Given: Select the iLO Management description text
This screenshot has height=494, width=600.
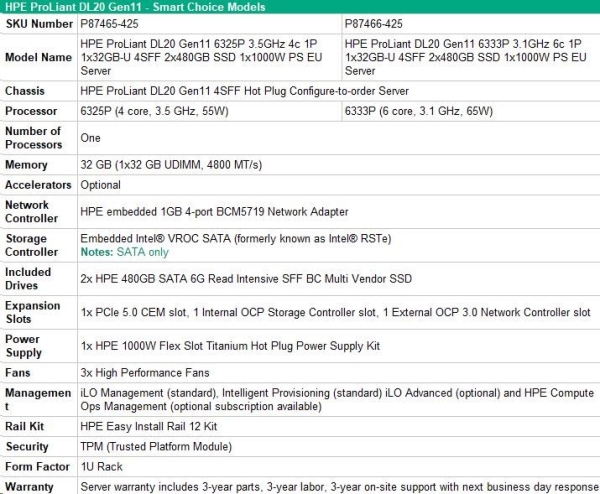Looking at the screenshot, I should [335, 400].
